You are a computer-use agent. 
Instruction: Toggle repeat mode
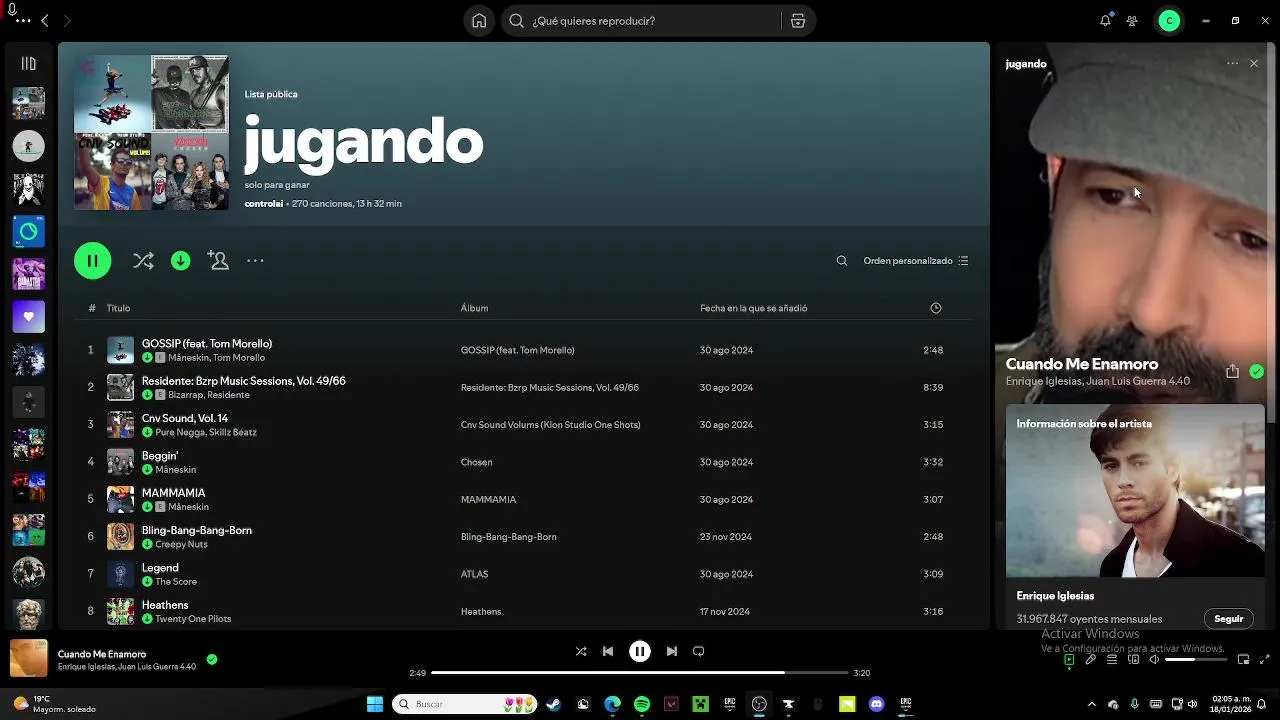pos(699,651)
